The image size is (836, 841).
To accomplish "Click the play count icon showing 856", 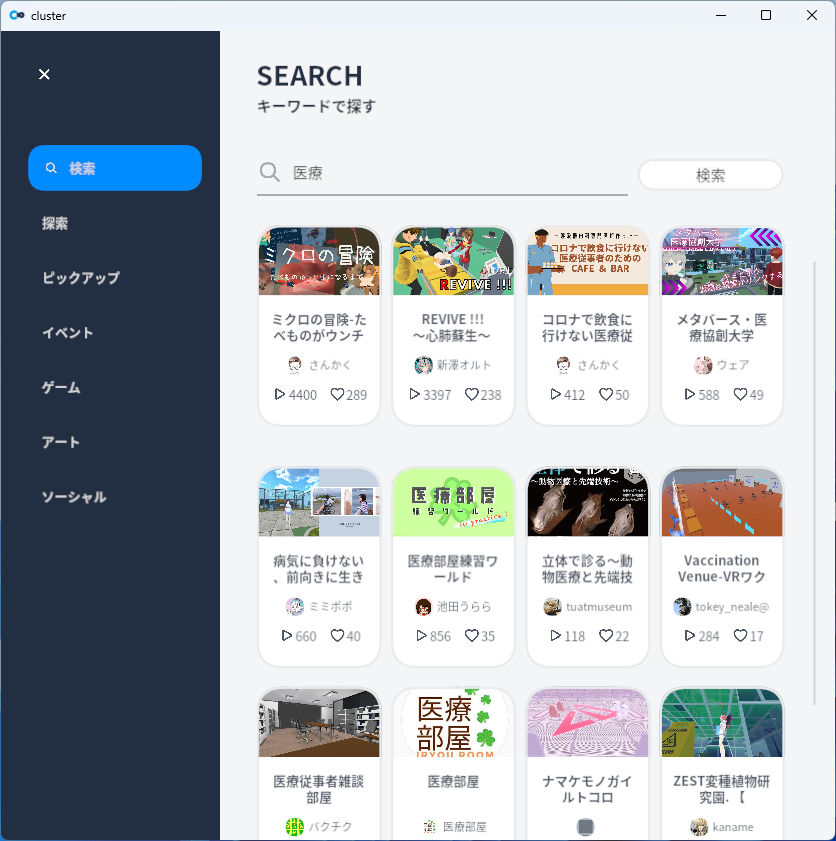I will pyautogui.click(x=421, y=636).
